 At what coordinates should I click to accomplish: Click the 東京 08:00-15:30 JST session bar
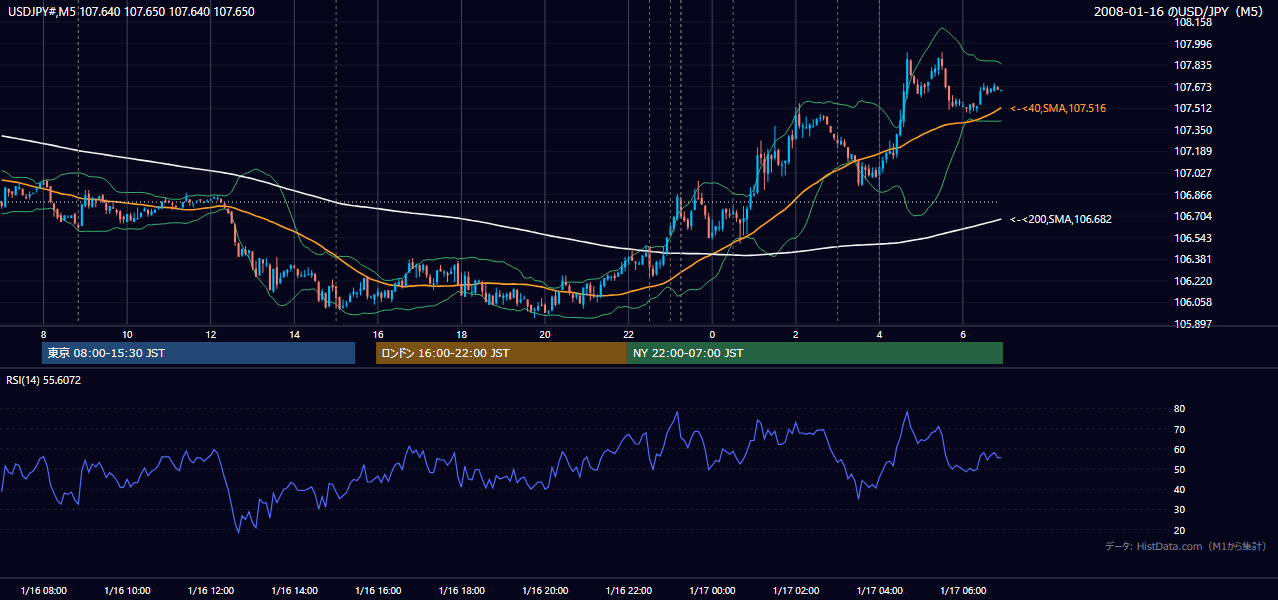pos(198,353)
